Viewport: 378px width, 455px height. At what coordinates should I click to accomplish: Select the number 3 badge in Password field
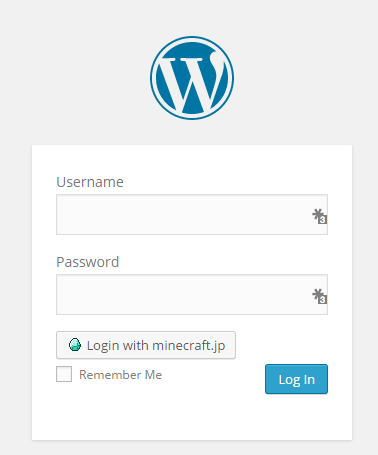point(322,300)
